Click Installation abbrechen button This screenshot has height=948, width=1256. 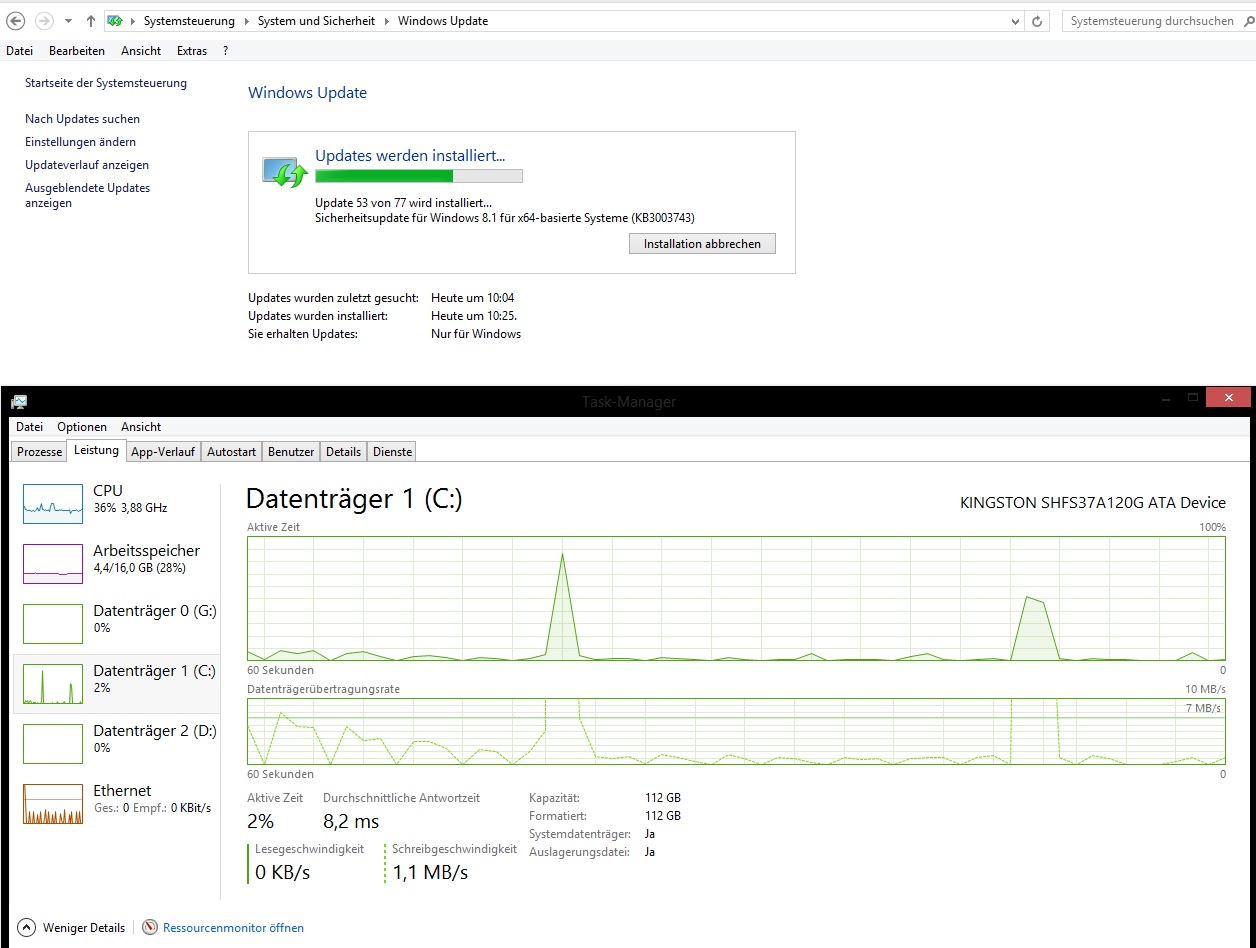point(702,243)
